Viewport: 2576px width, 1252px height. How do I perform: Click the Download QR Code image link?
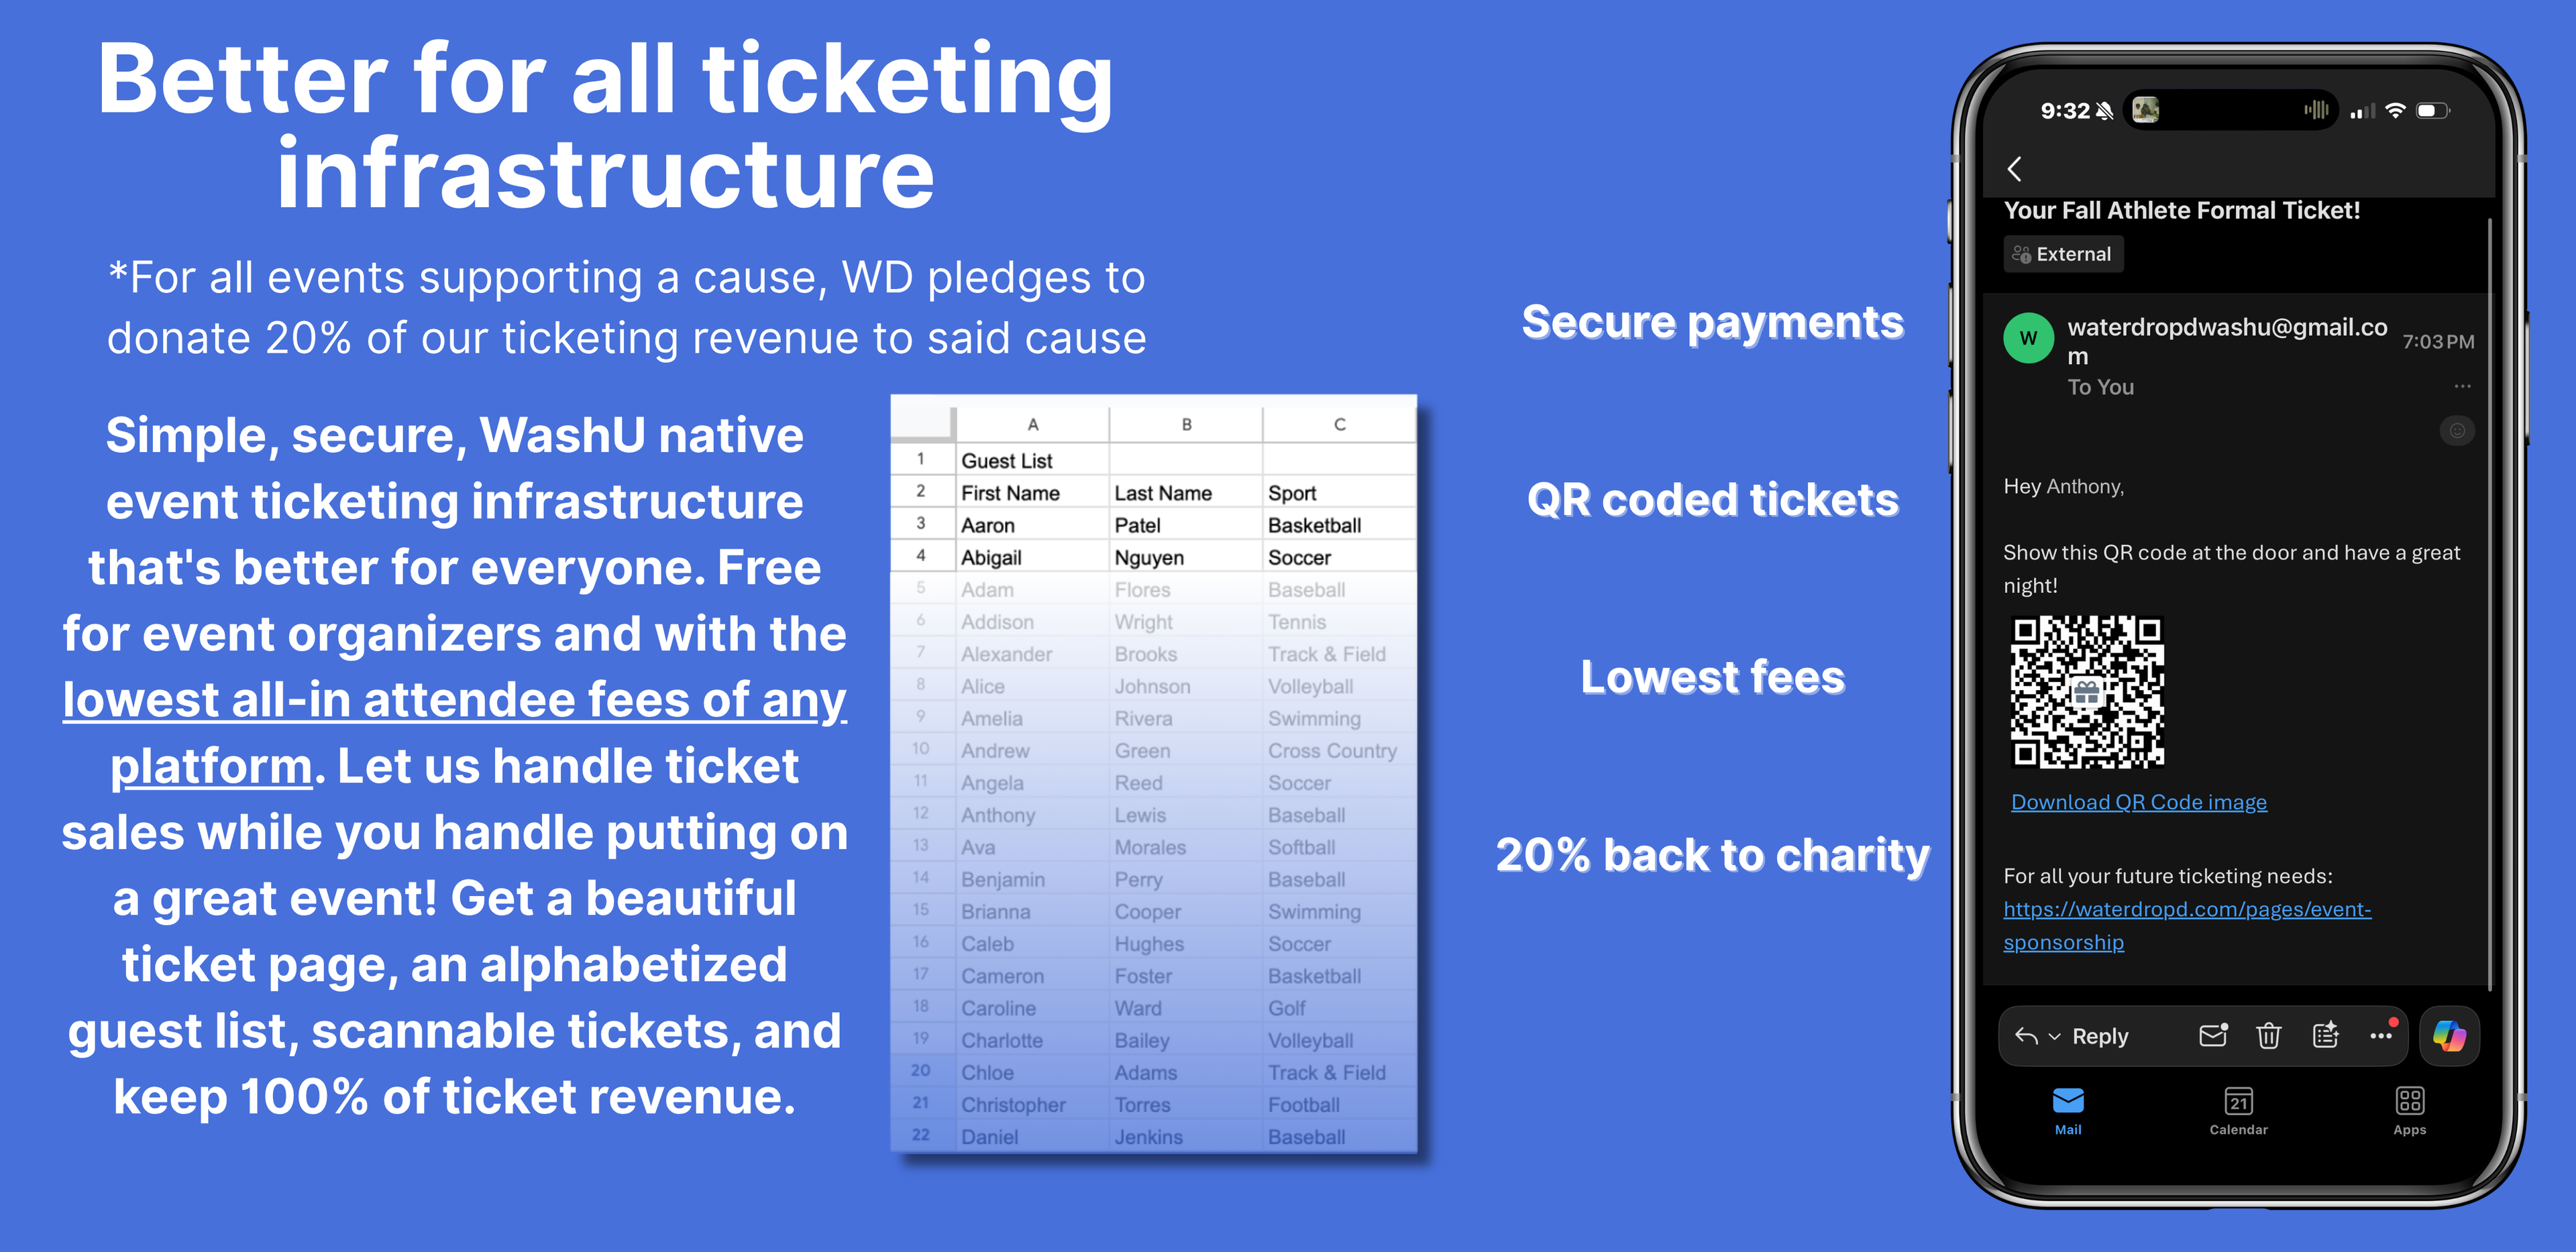coord(2138,802)
